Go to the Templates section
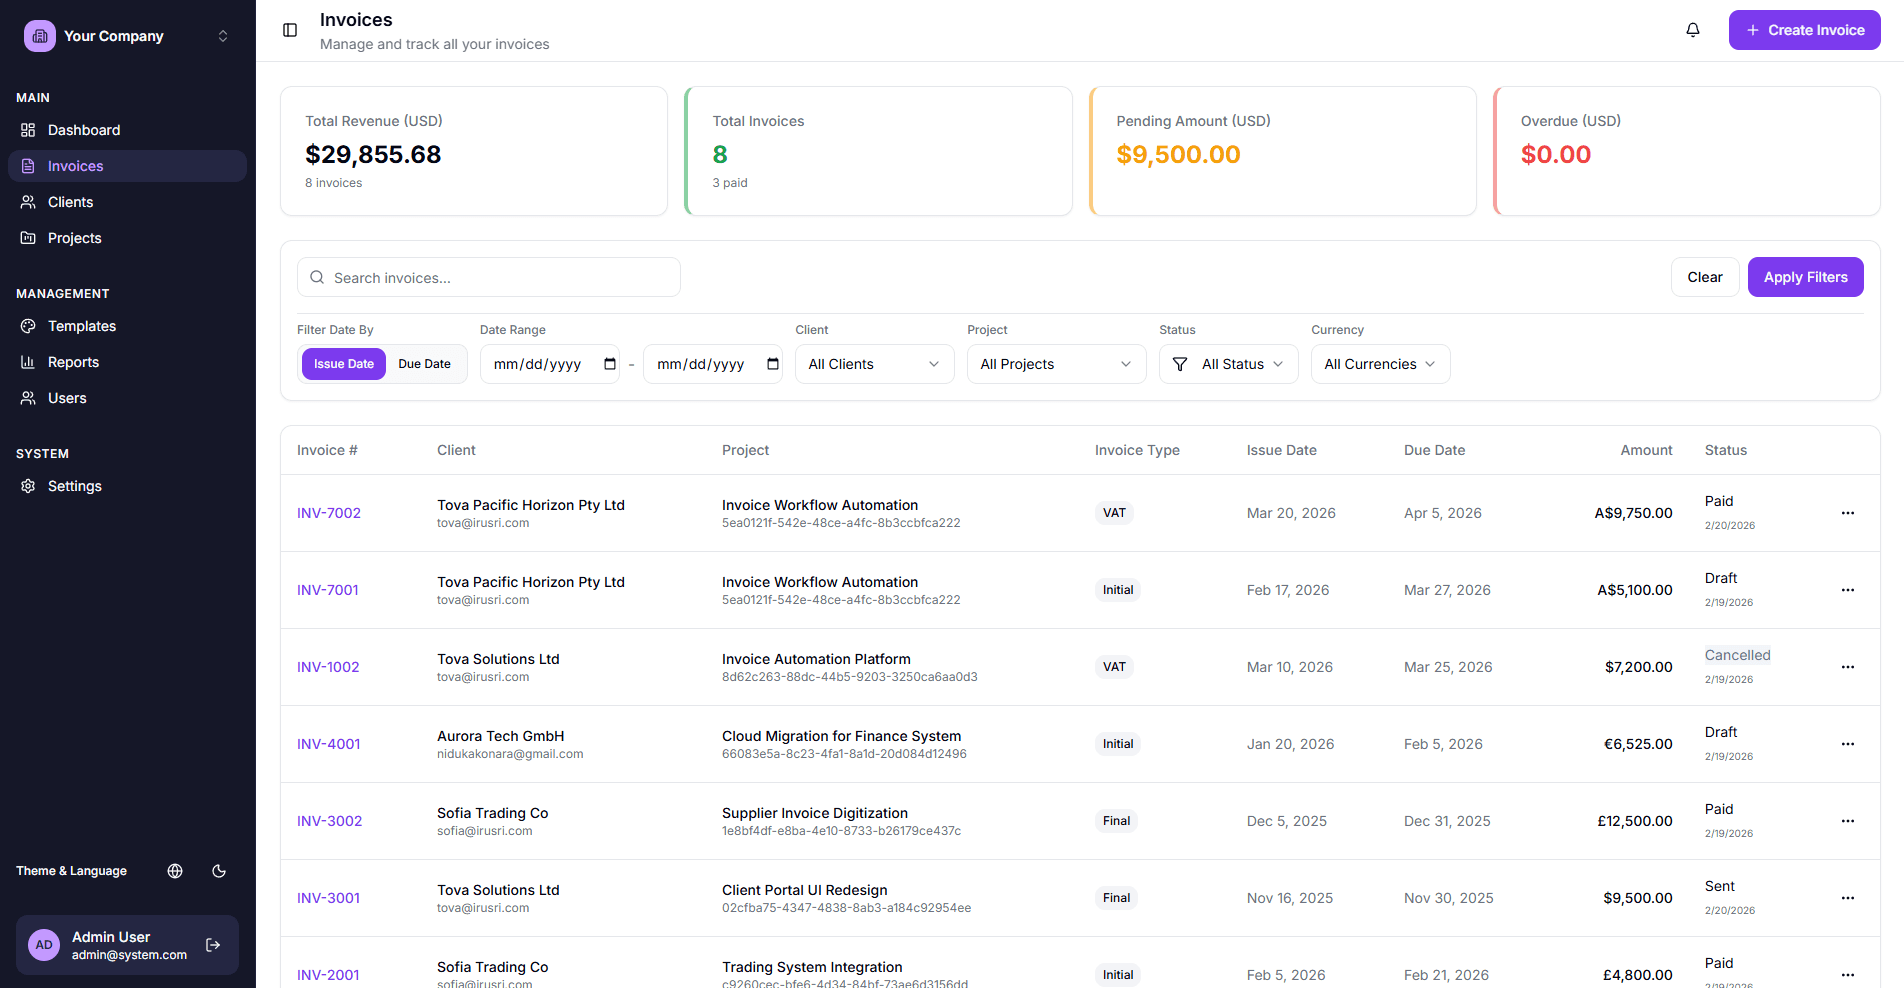Viewport: 1904px width, 988px height. click(81, 326)
